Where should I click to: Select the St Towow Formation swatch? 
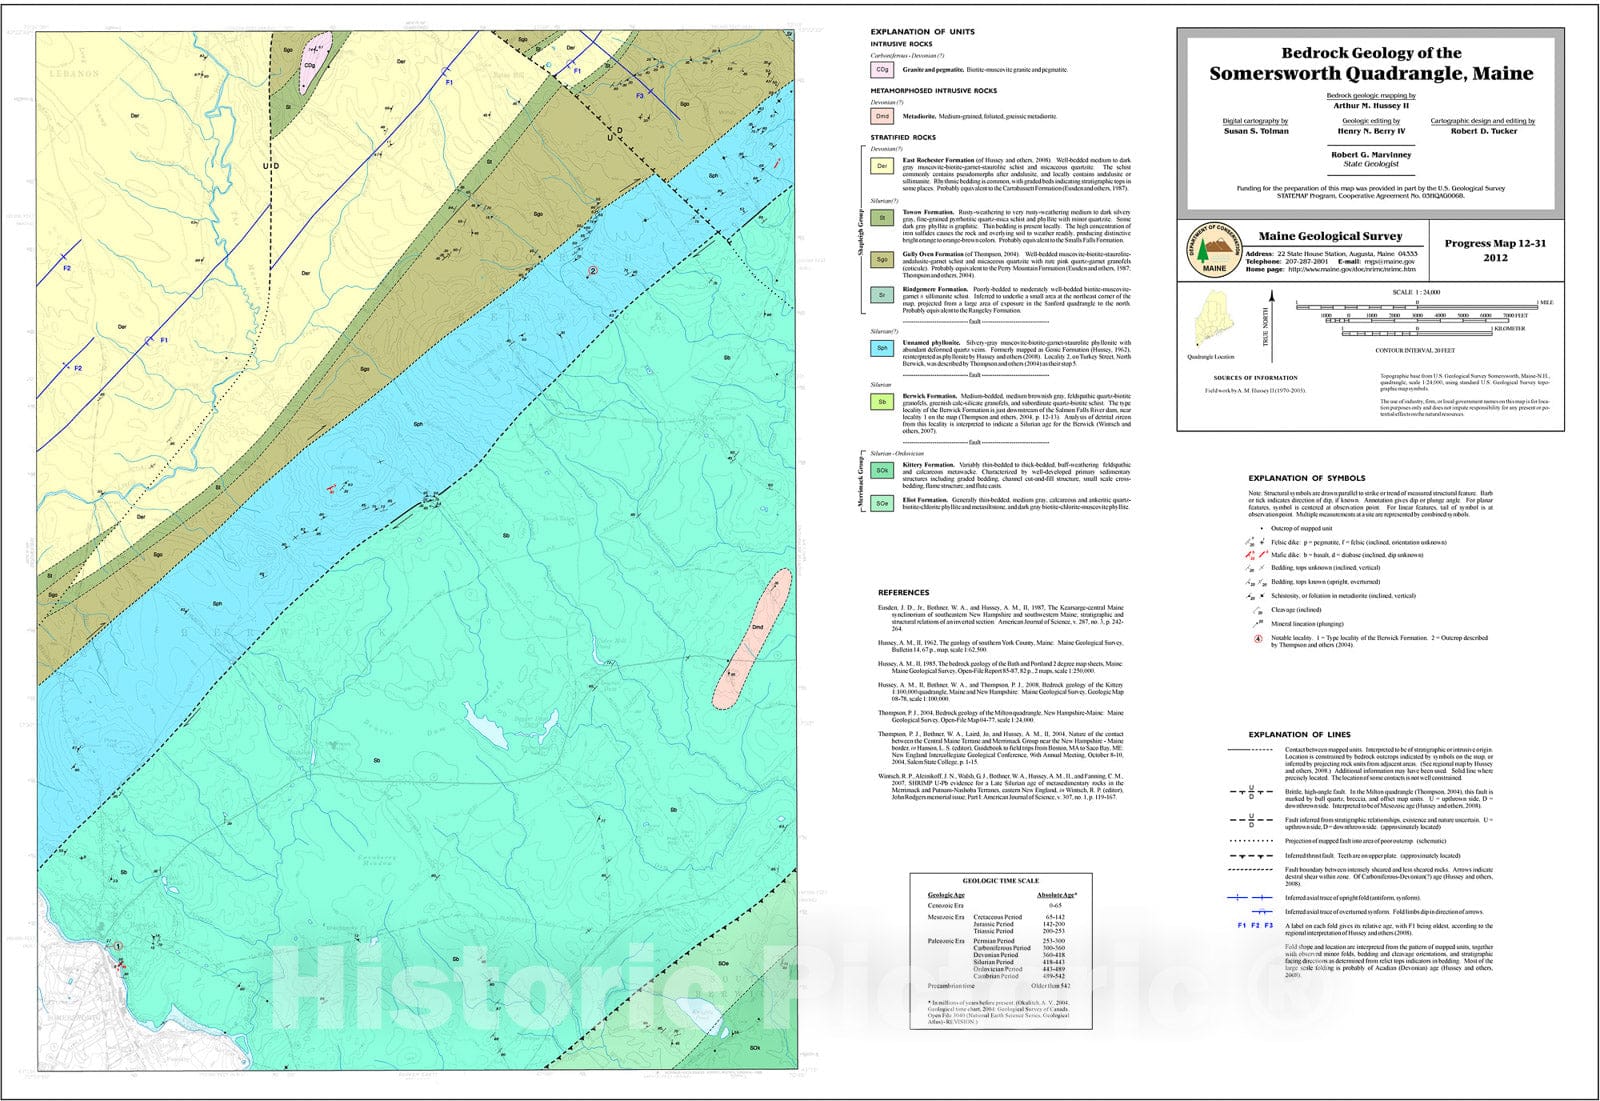point(882,217)
